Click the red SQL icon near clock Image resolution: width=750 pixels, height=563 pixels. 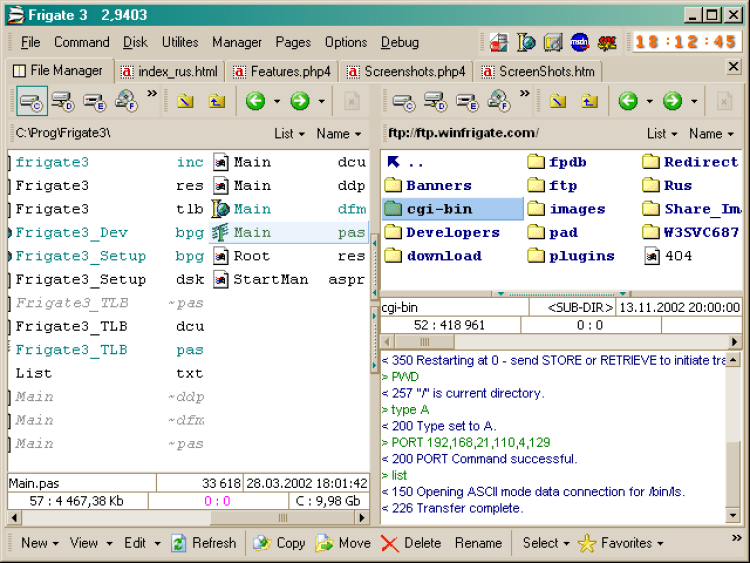tap(607, 43)
